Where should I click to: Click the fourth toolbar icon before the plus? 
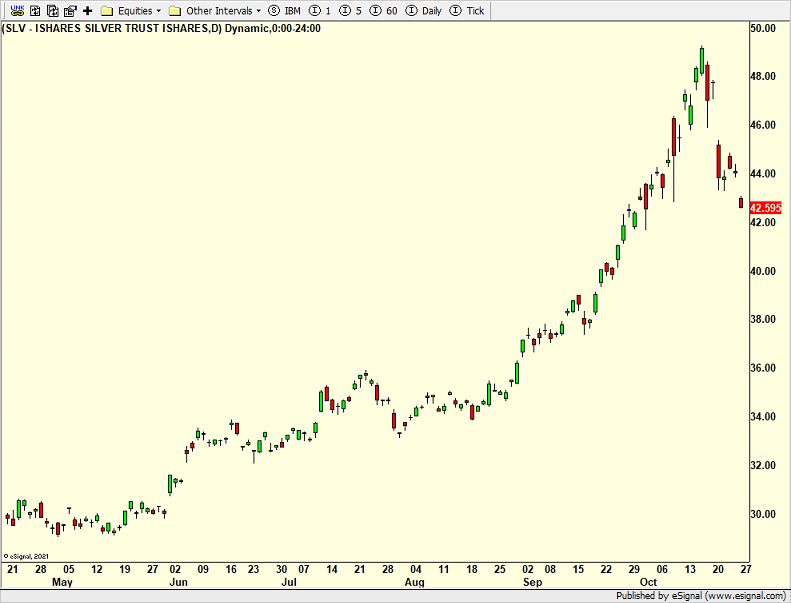coord(69,10)
